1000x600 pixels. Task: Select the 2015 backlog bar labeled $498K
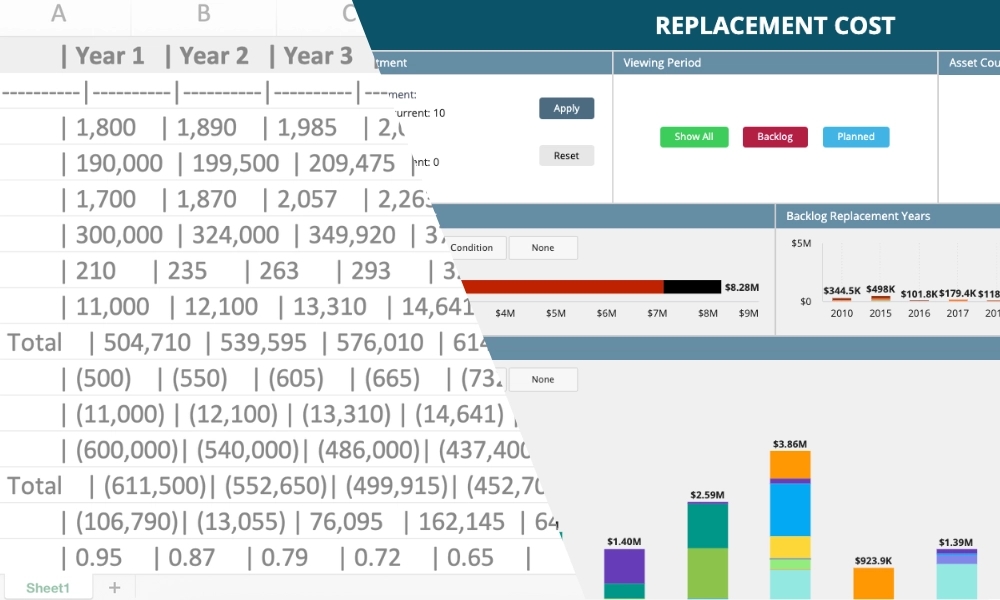coord(881,297)
